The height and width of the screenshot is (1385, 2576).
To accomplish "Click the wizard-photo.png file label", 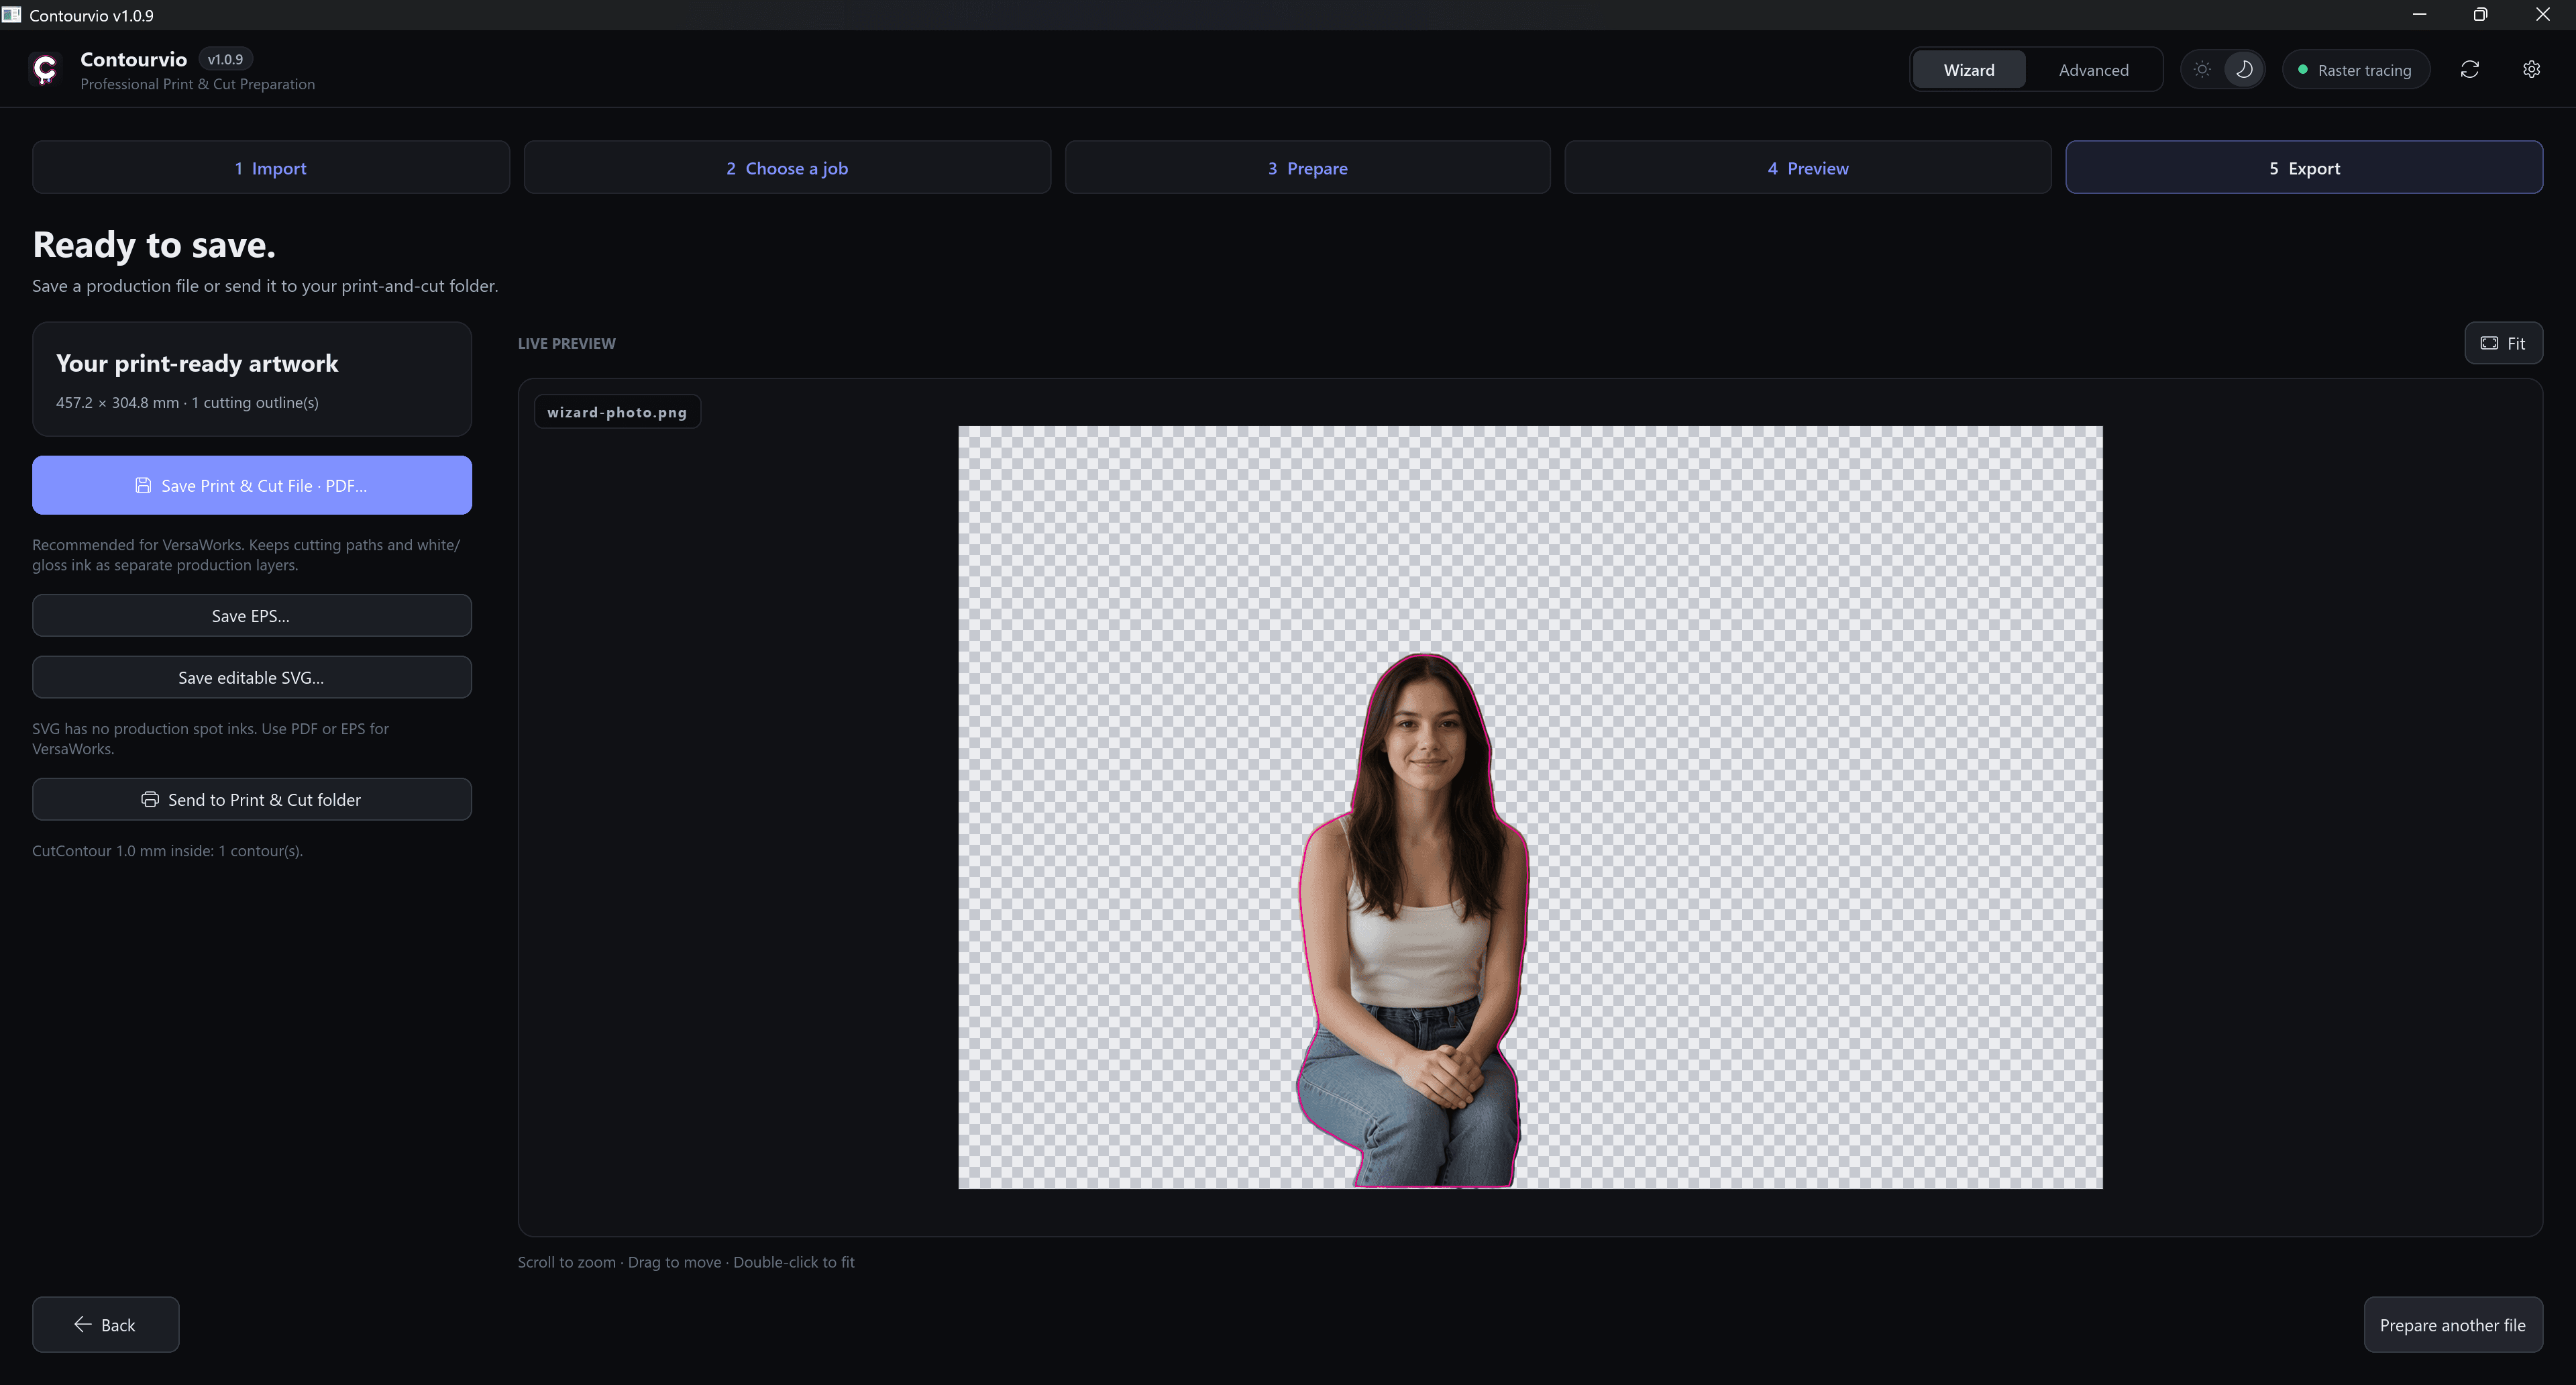I will point(617,413).
